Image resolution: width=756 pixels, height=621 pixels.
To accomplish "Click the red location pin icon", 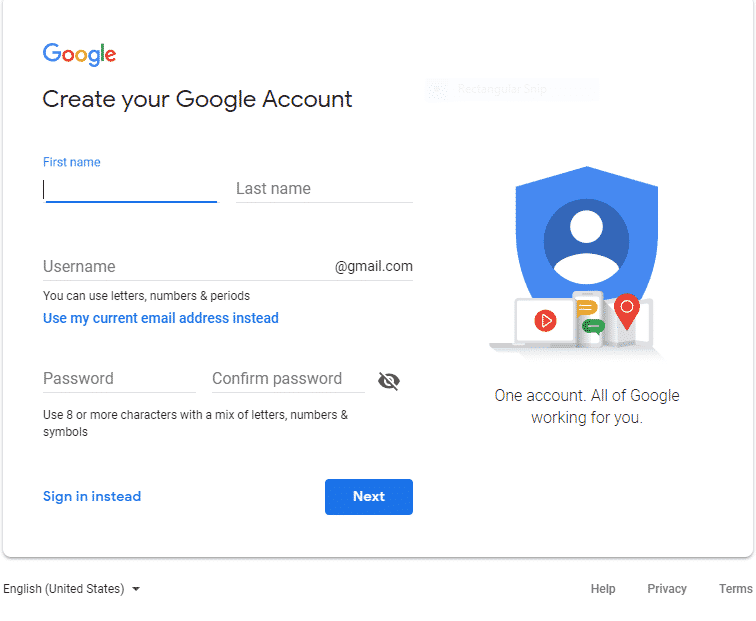I will point(626,310).
